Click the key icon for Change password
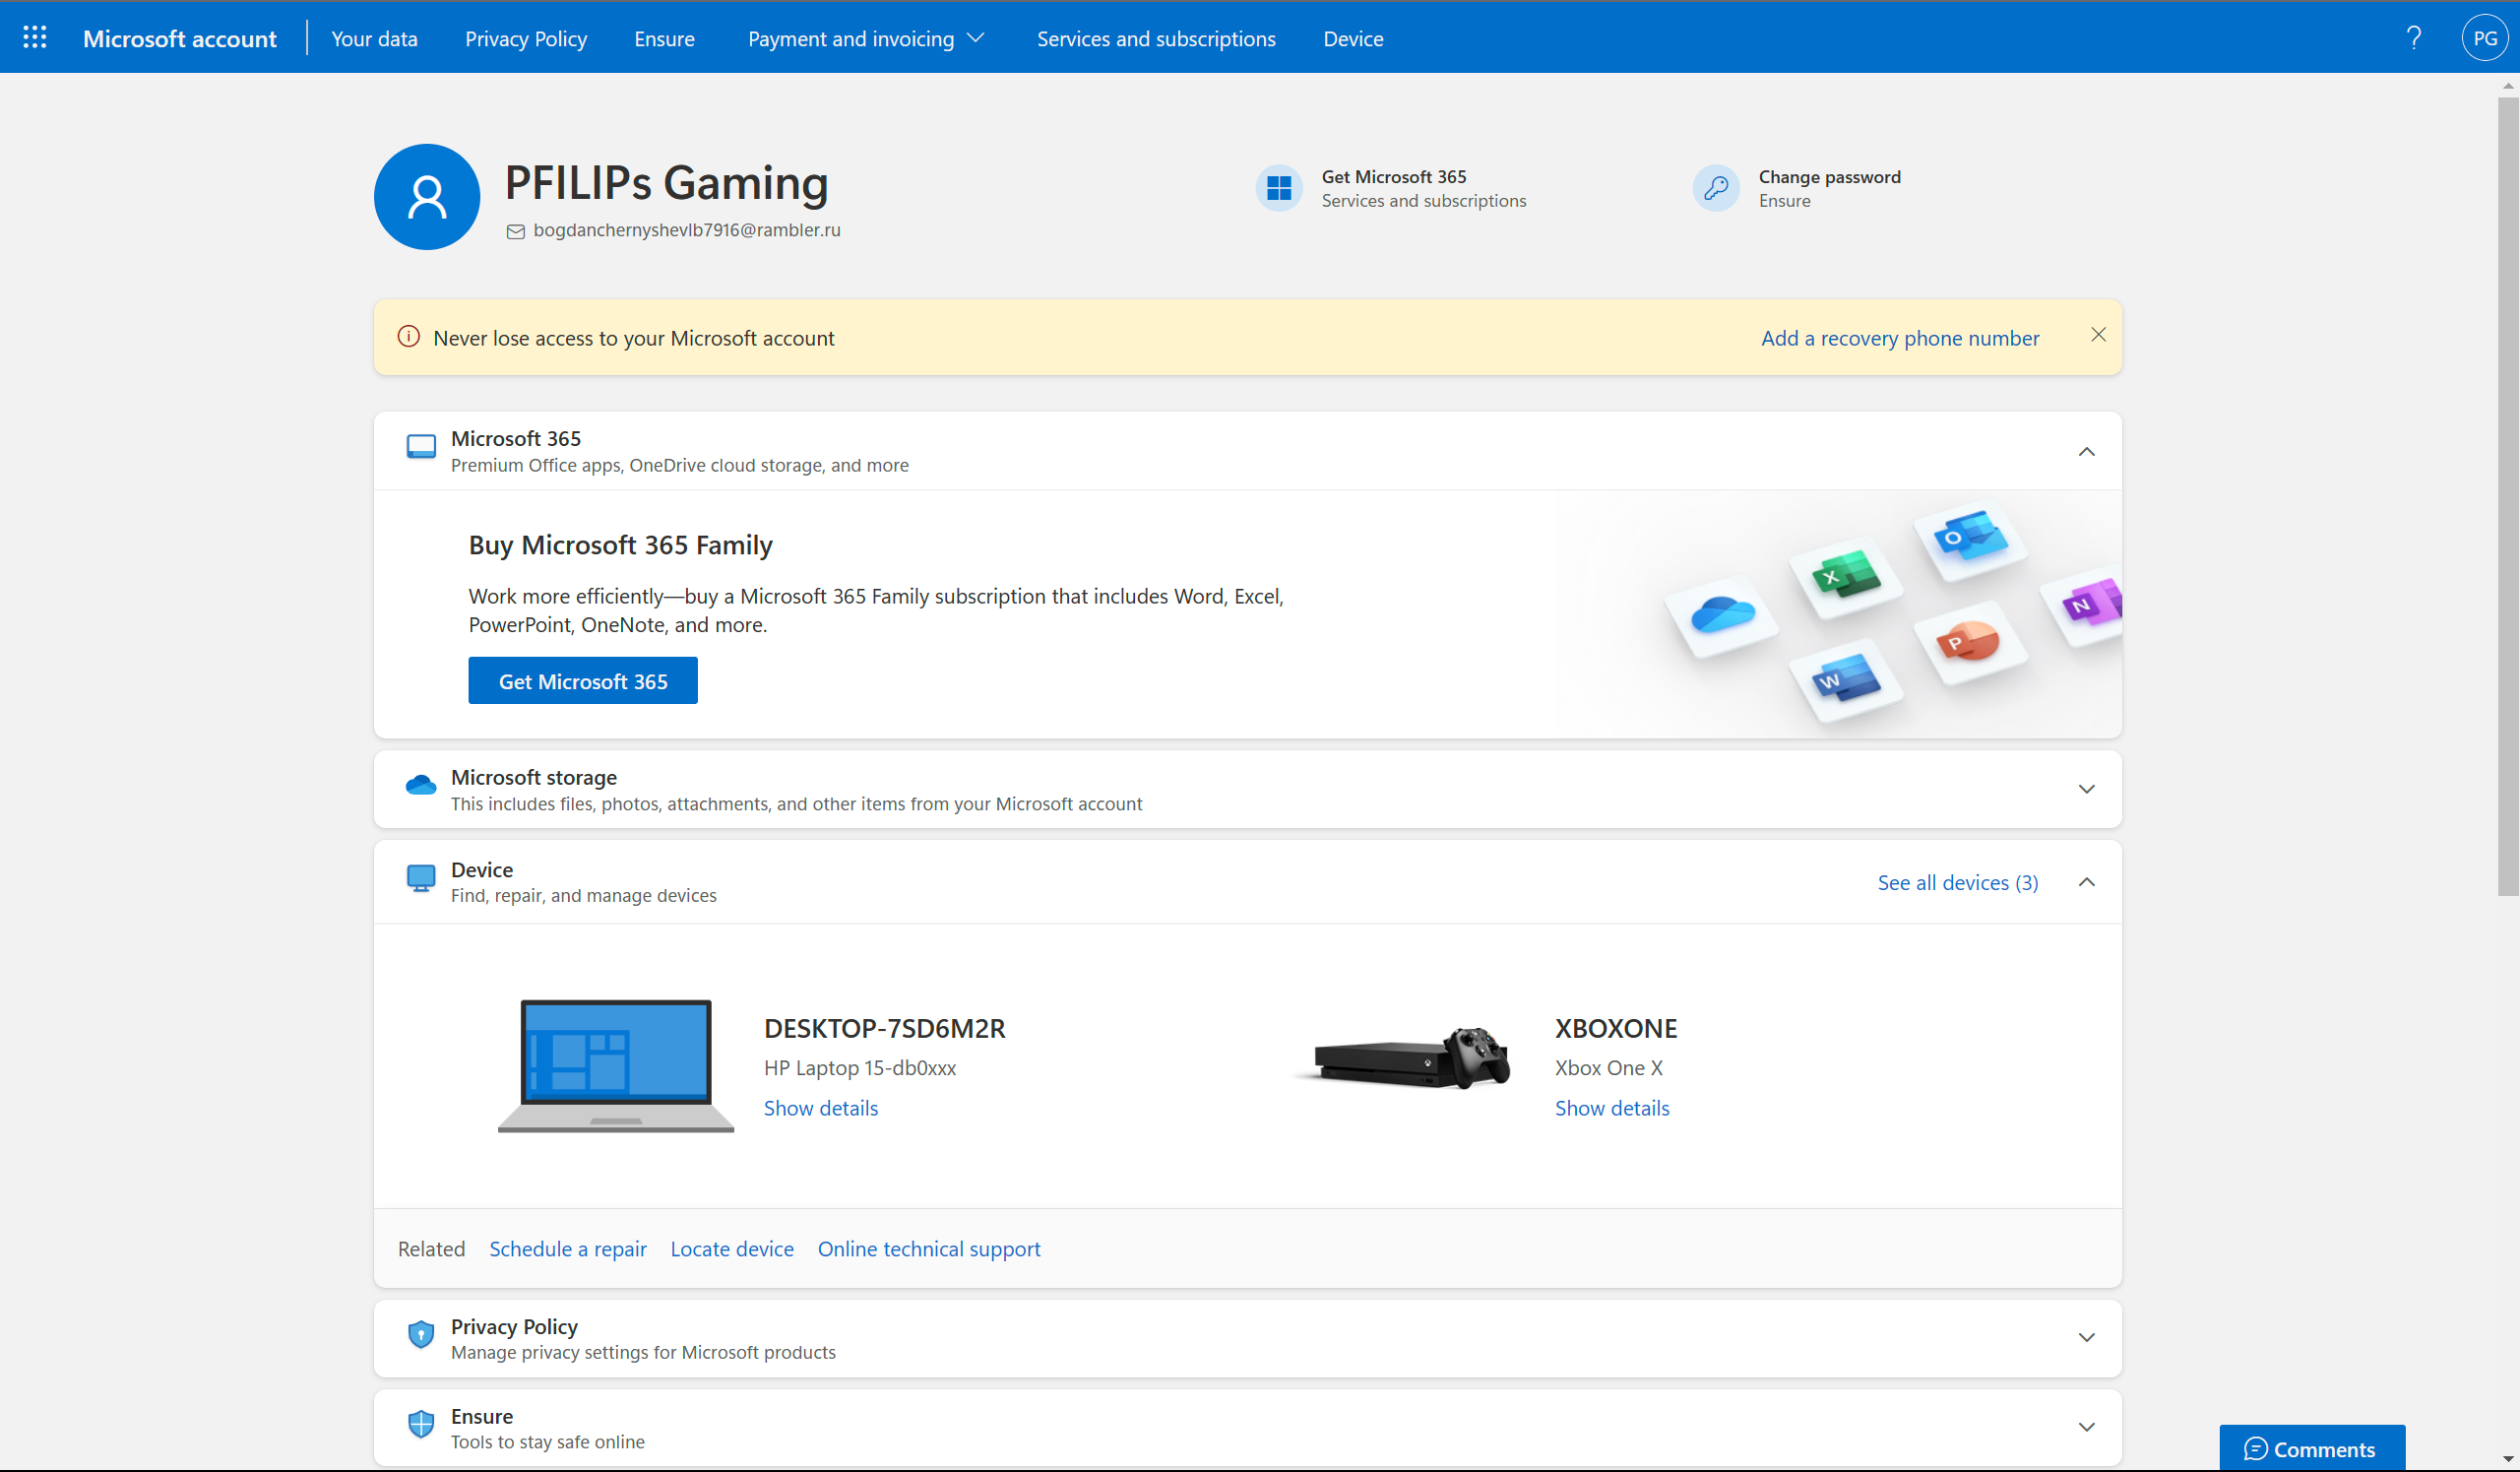The width and height of the screenshot is (2520, 1472). [1716, 188]
